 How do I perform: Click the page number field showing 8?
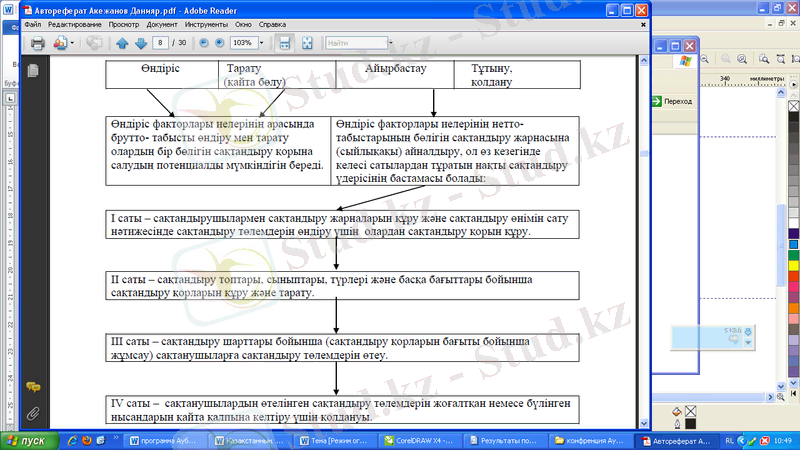[x=160, y=43]
